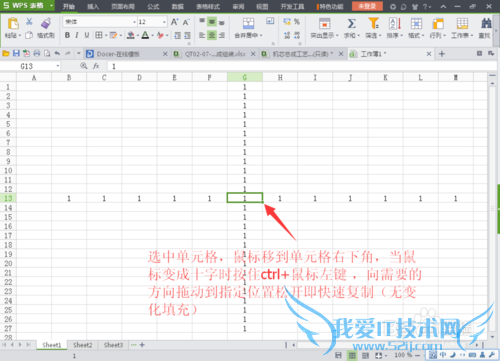The width and height of the screenshot is (500, 361).
Task: Click the insert function fx icon
Action: pyautogui.click(x=96, y=66)
